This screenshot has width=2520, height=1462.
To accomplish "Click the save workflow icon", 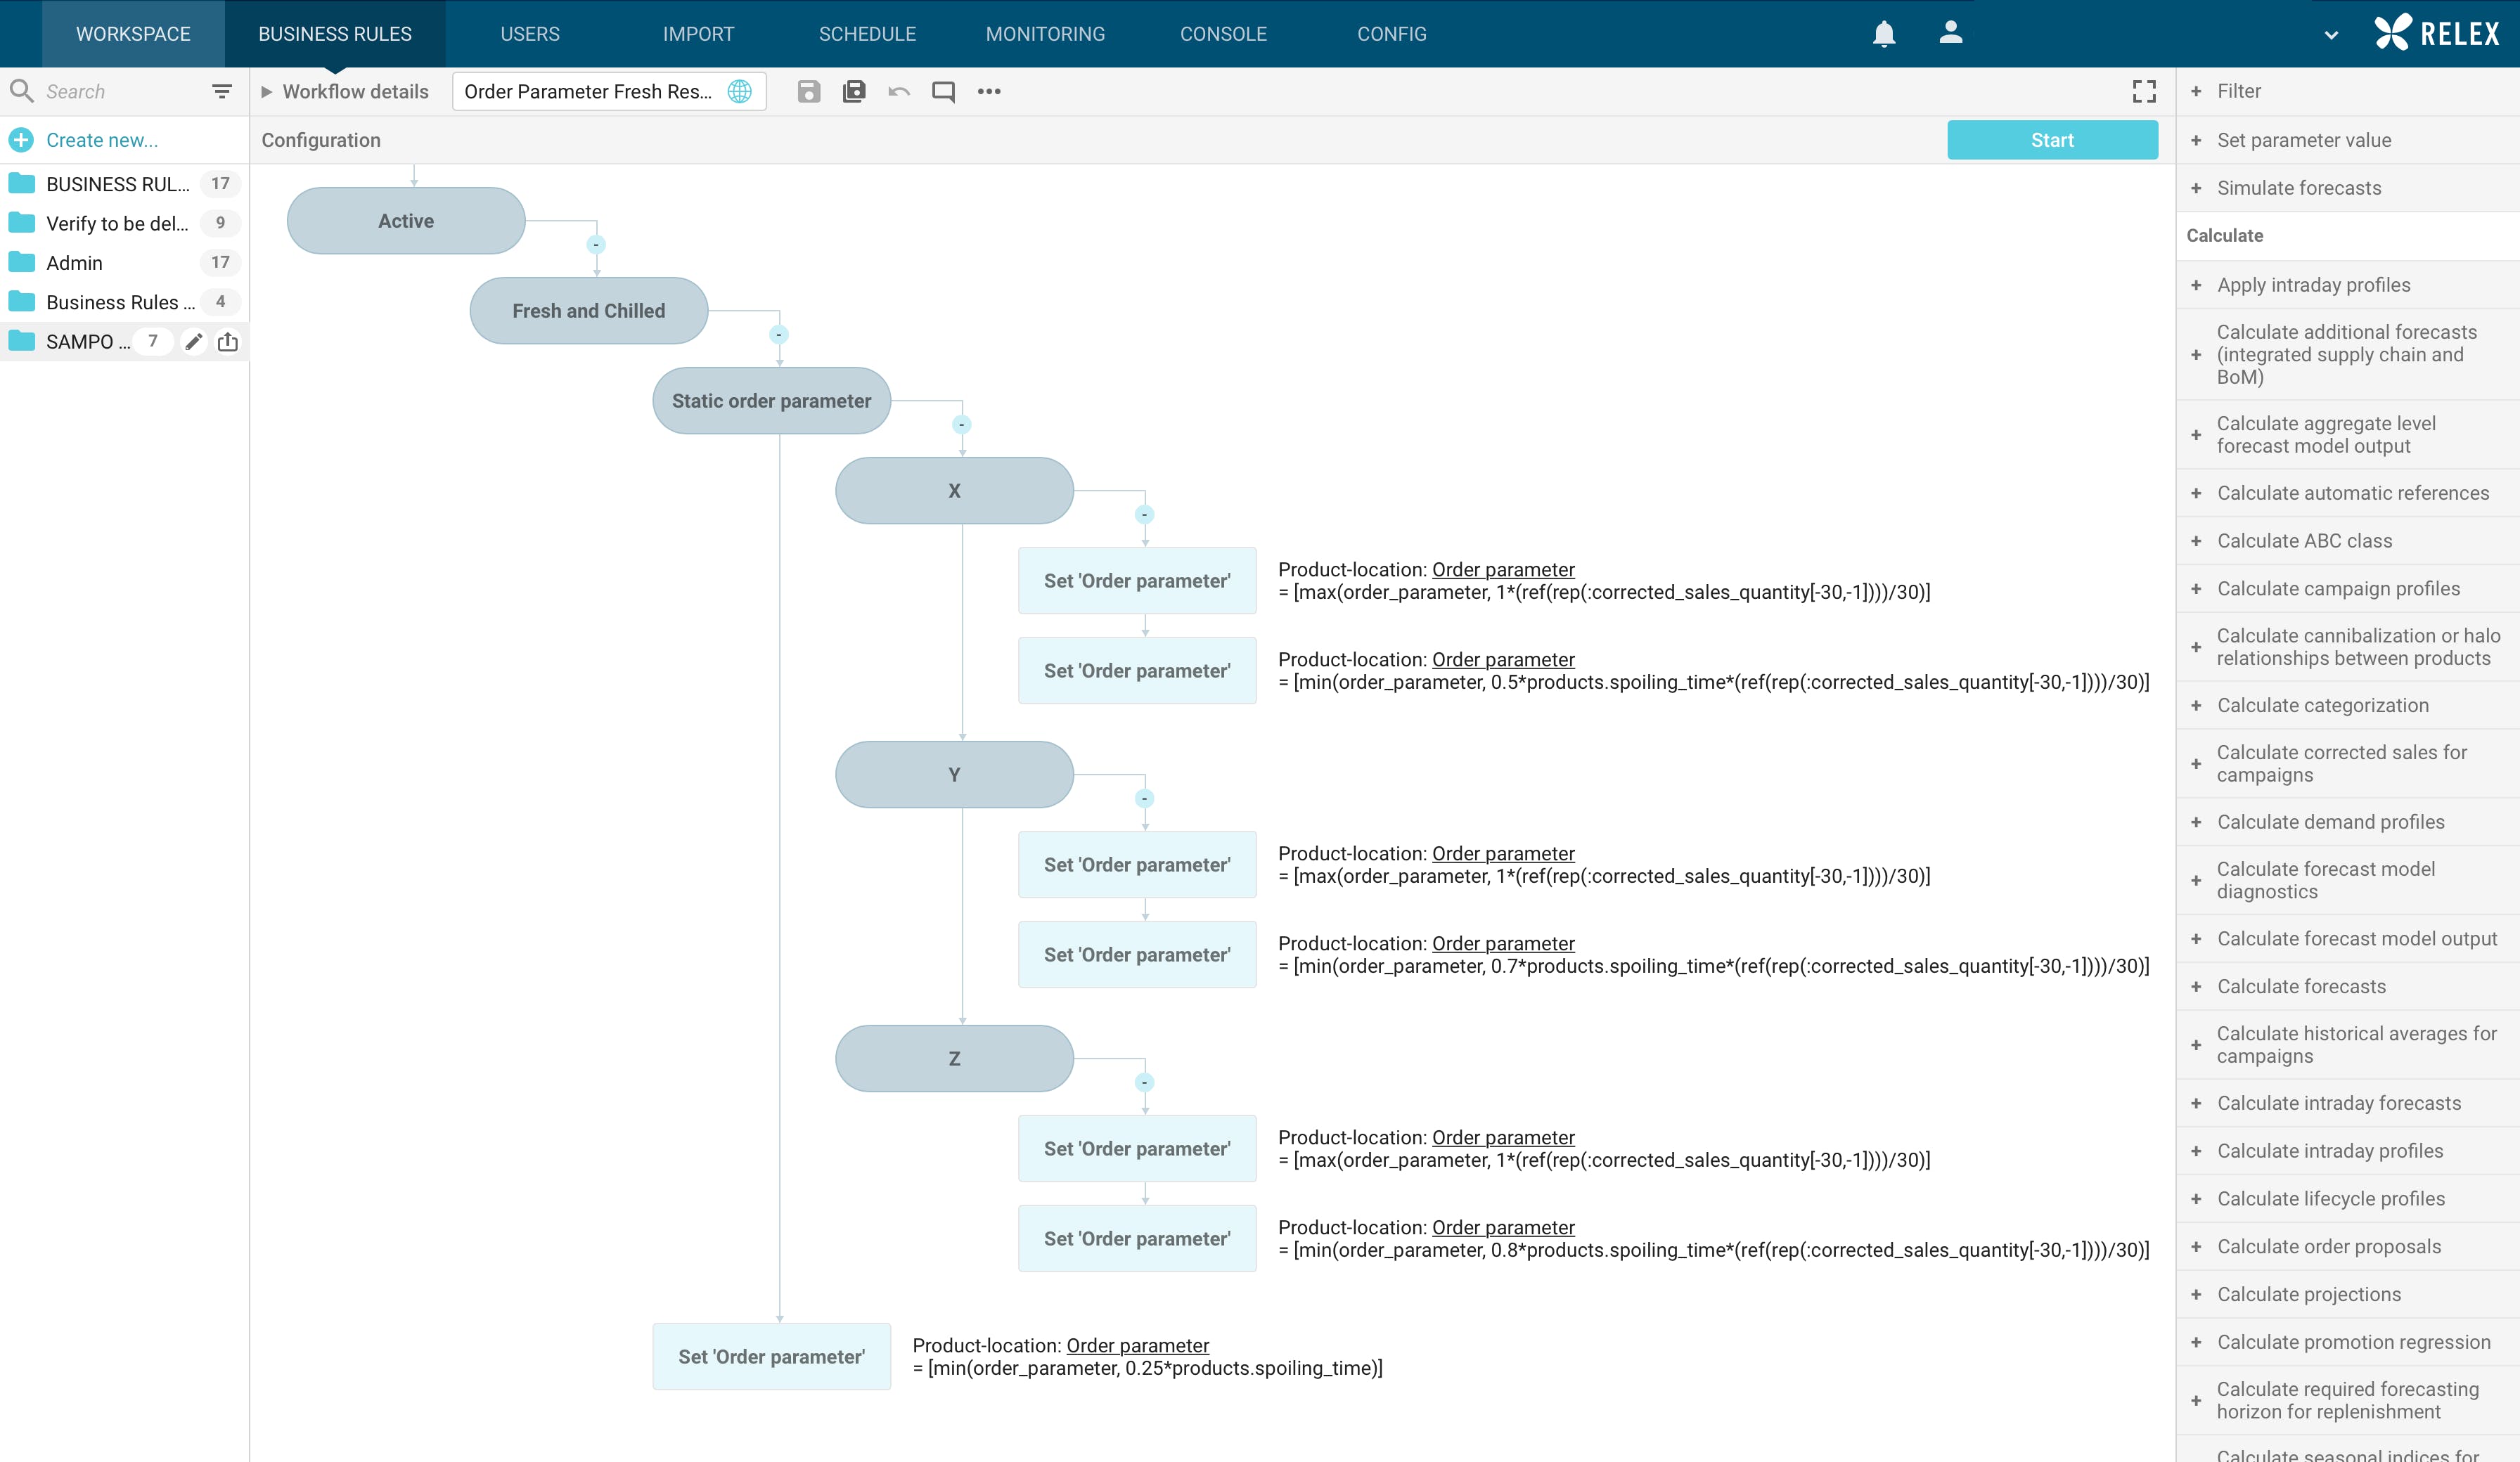I will click(808, 92).
